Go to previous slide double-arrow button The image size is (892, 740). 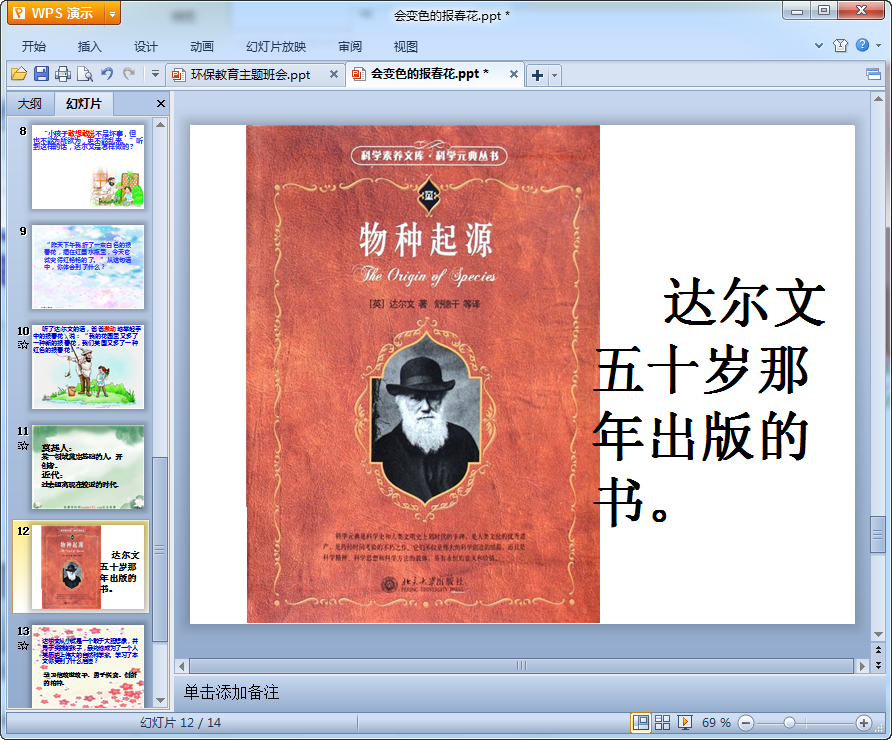click(x=878, y=649)
